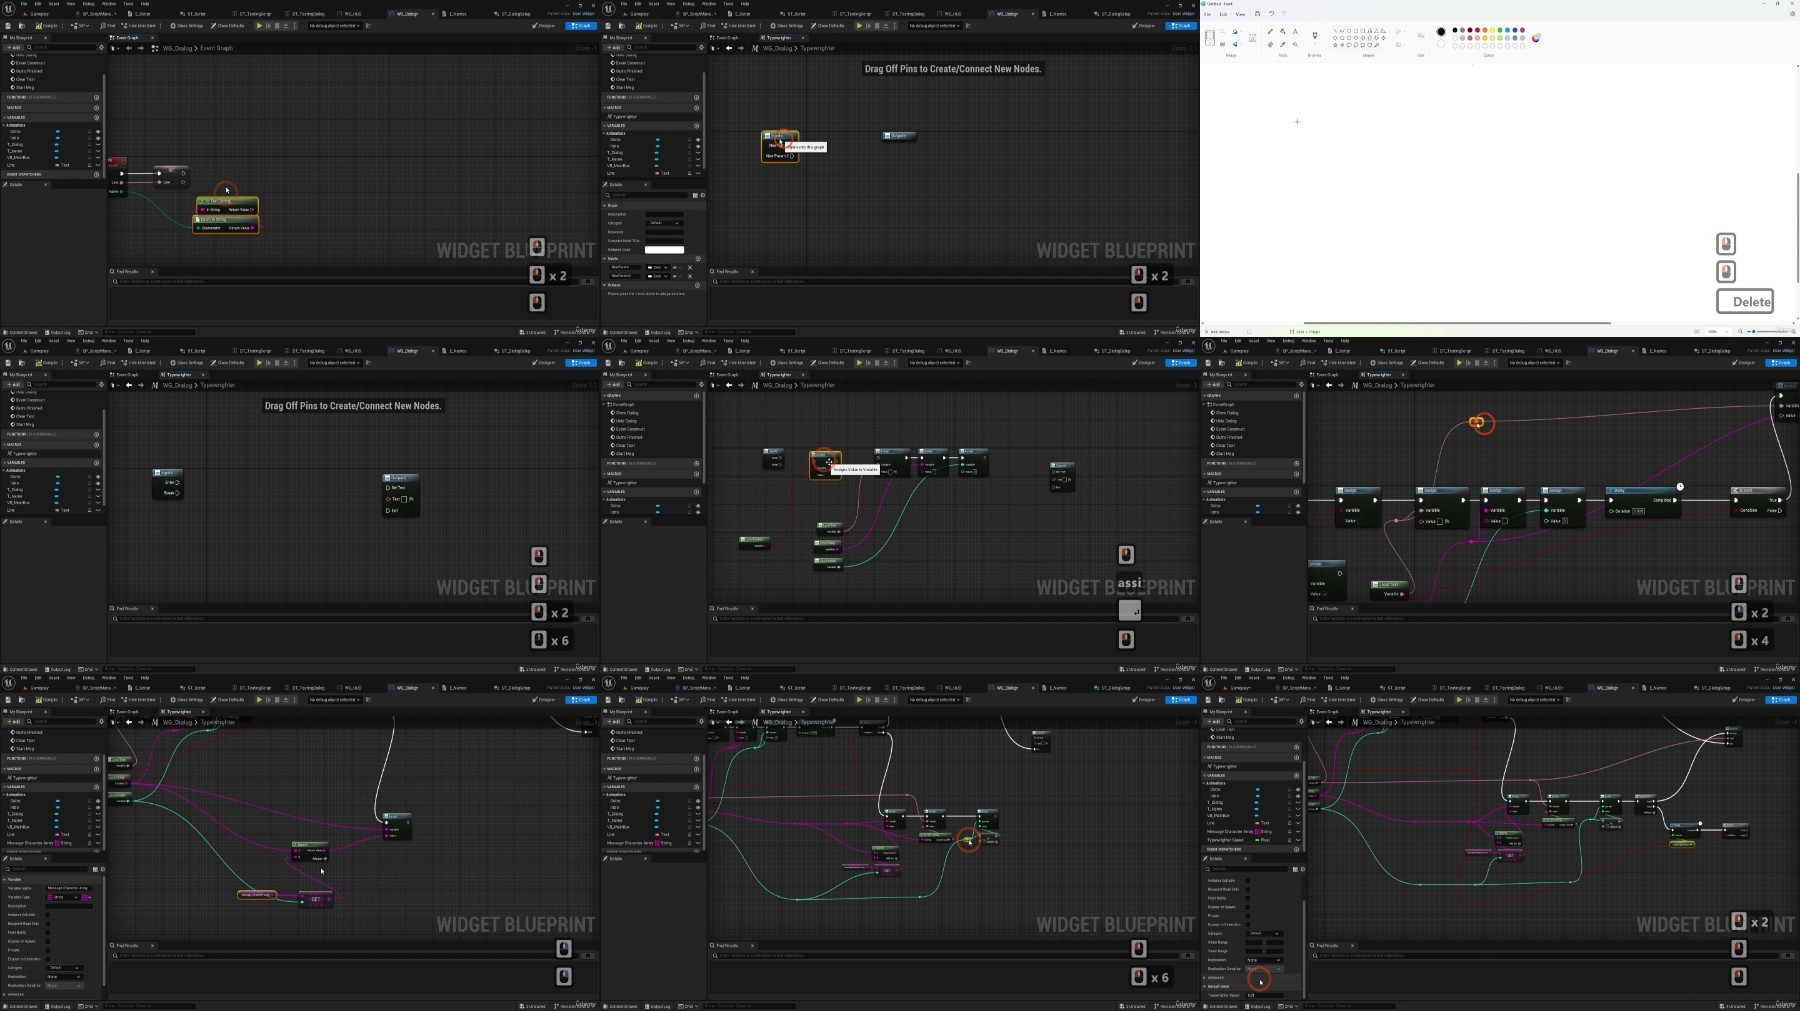Collapse the Animations group in the top-left frame
This screenshot has width=1800, height=1011.
(4, 125)
